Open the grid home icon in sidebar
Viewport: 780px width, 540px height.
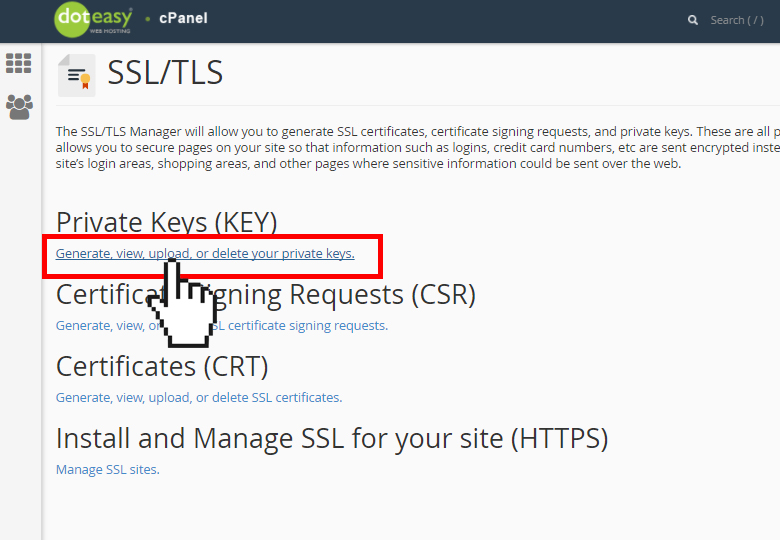coord(18,63)
